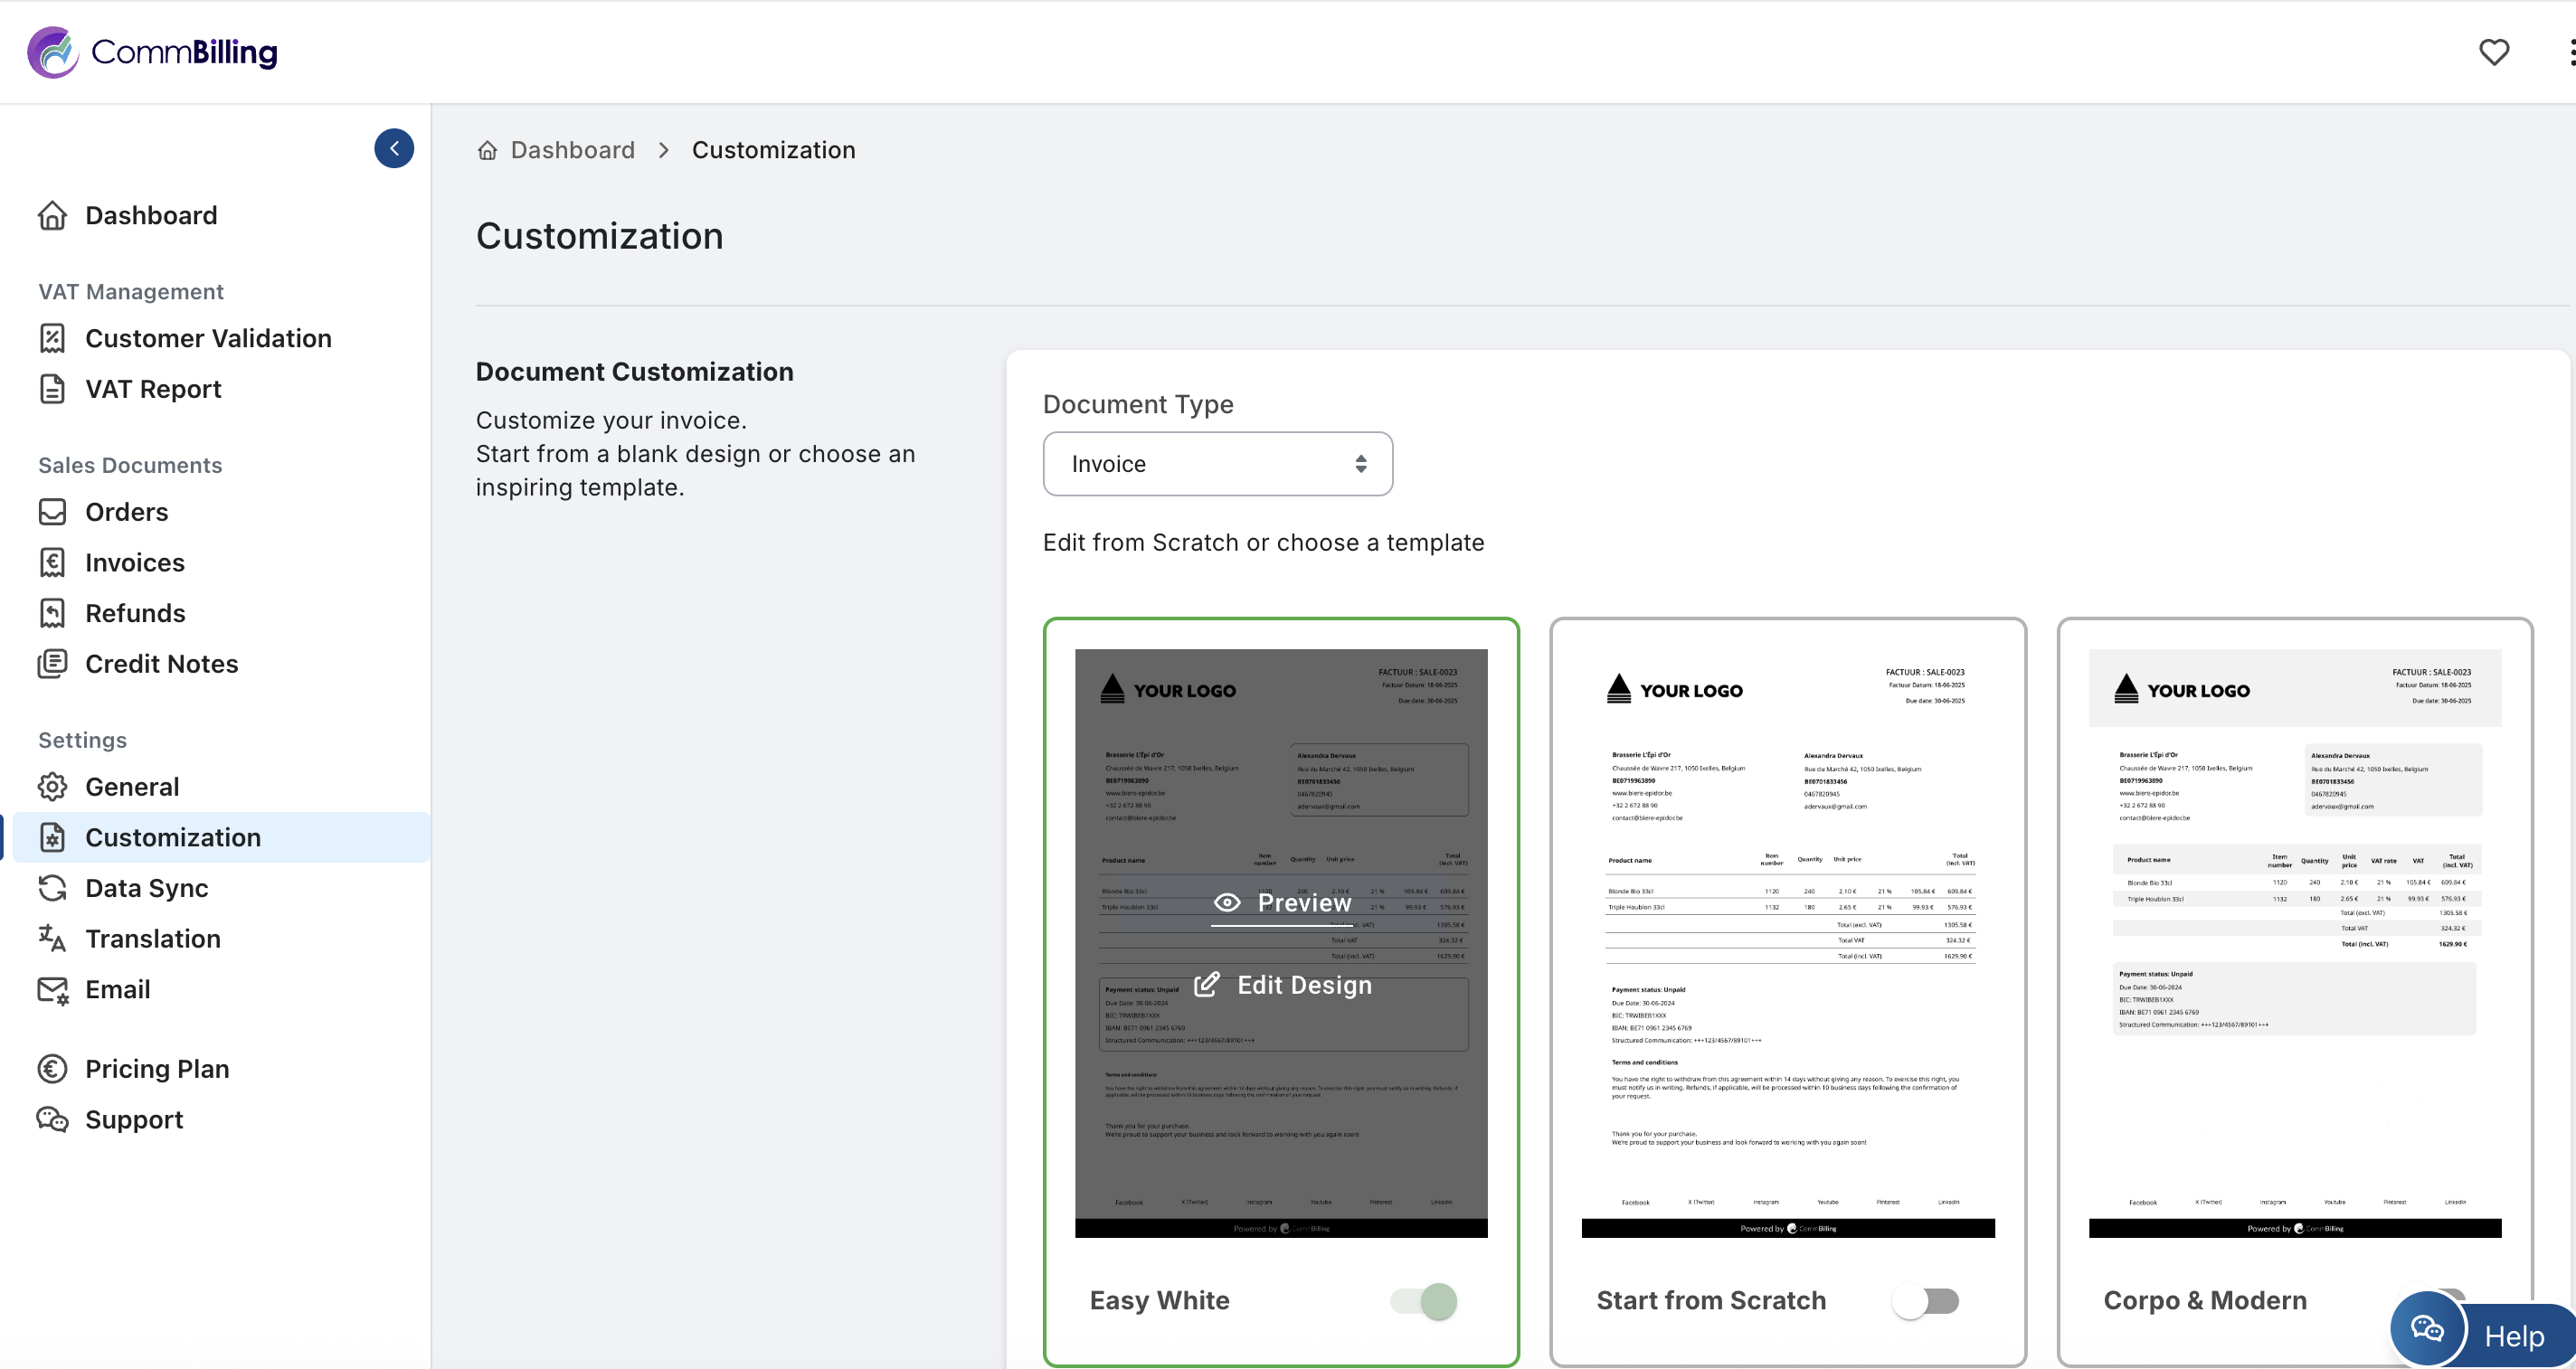Click the Dashboard breadcrumb link

point(572,150)
